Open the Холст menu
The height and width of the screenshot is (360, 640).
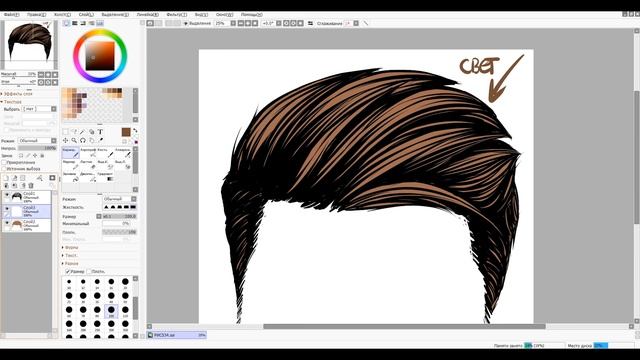point(62,14)
